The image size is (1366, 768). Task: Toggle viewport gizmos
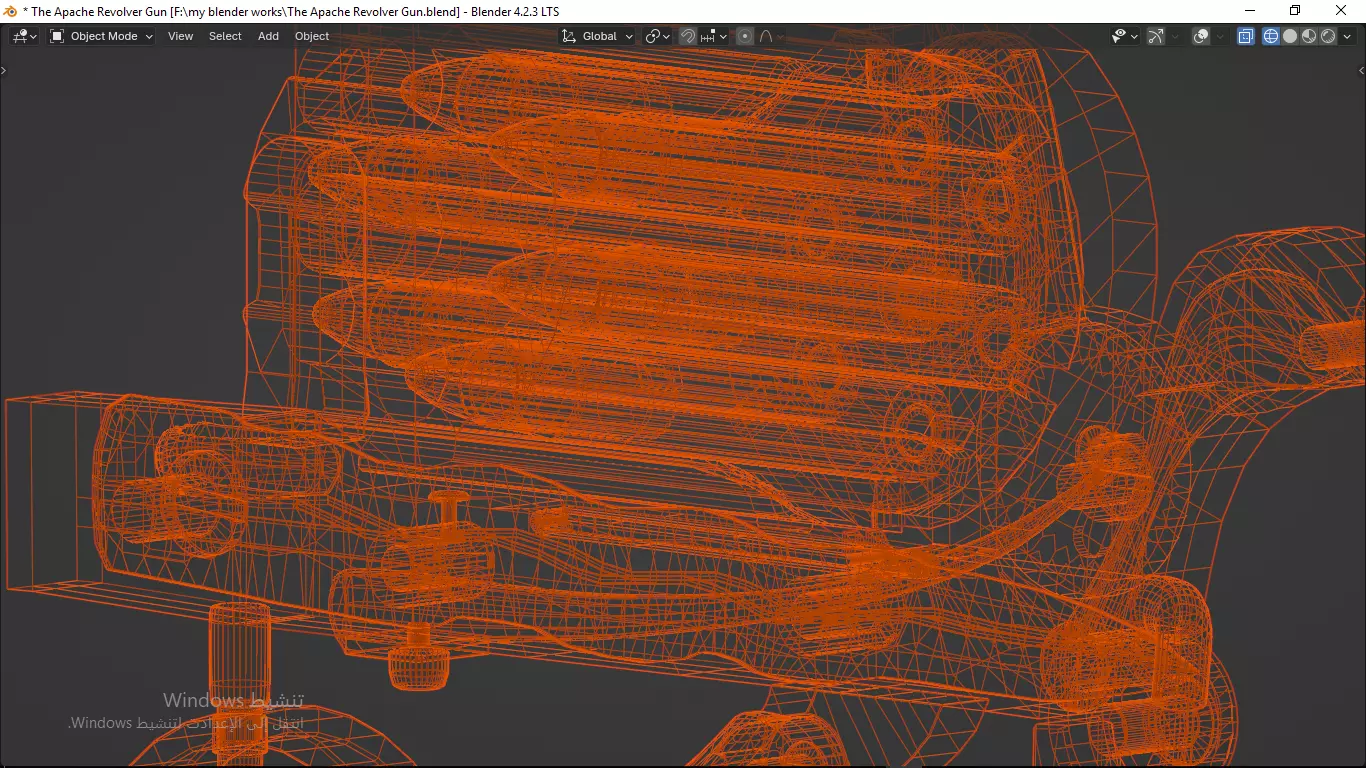click(x=1156, y=36)
